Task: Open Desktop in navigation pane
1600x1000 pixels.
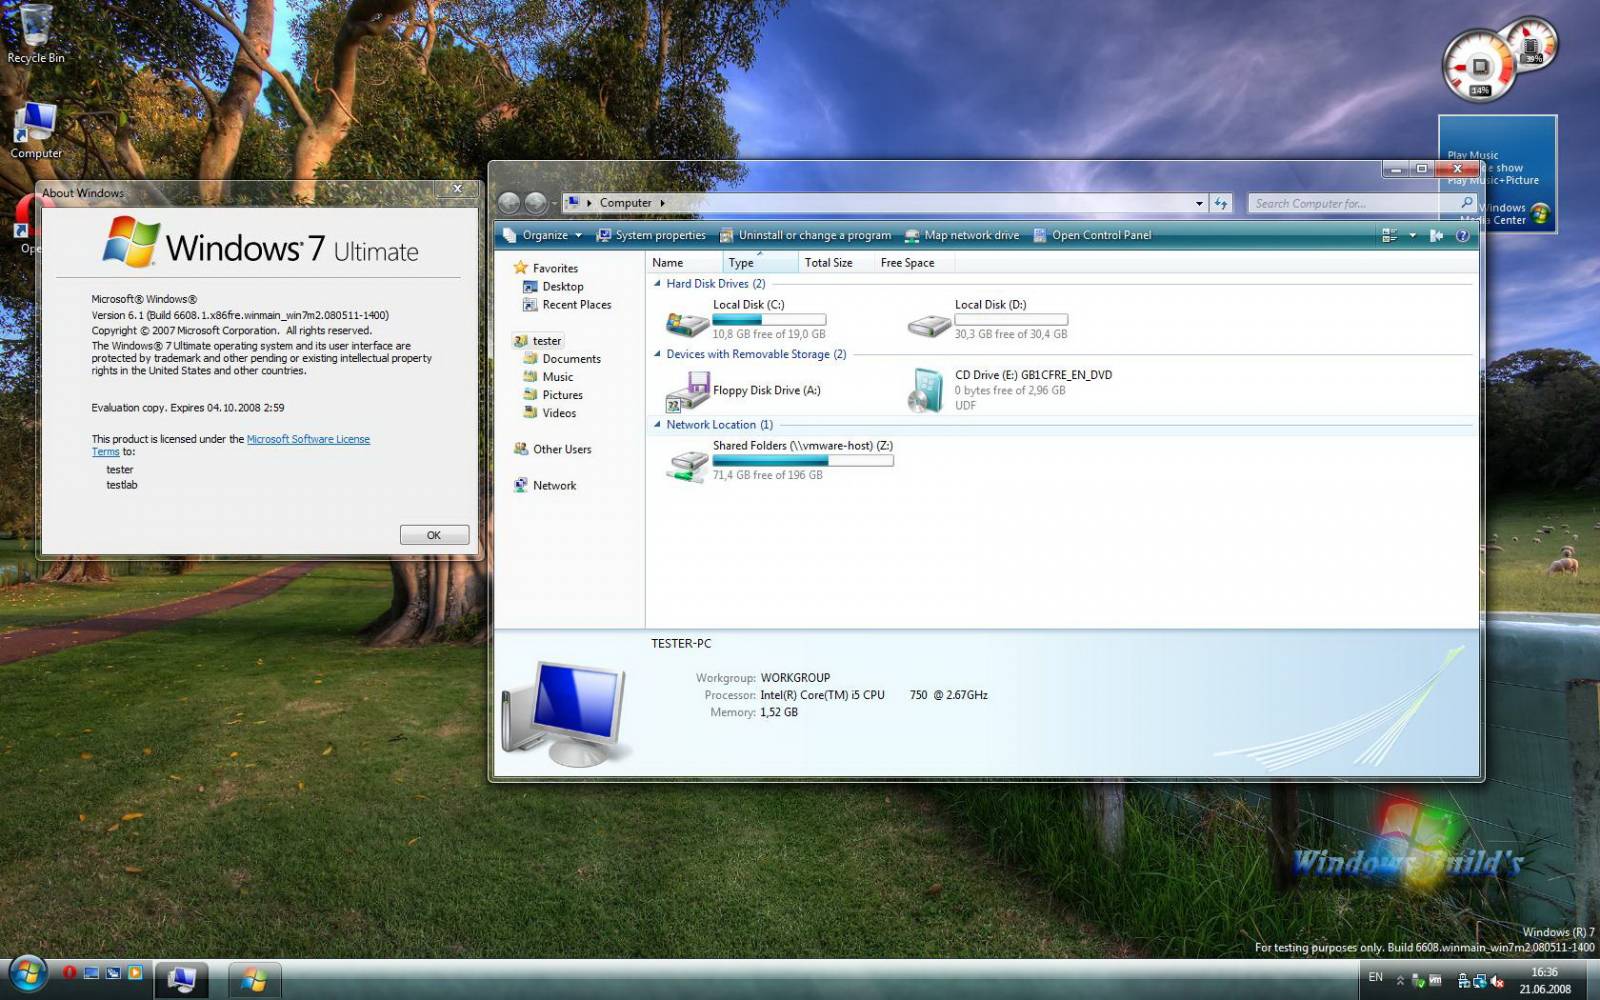Action: point(553,287)
